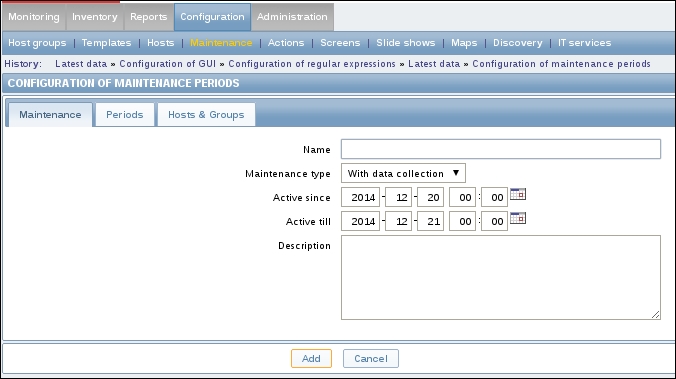This screenshot has width=676, height=379.
Task: Open the Discovery submenu link
Action: click(x=518, y=43)
